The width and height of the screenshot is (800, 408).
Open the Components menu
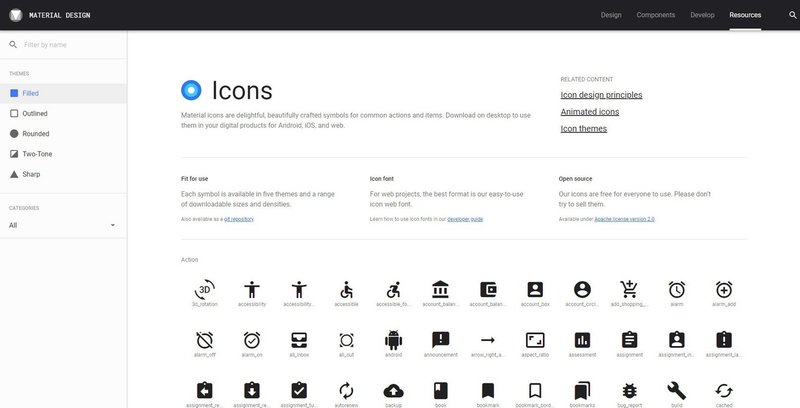point(656,15)
